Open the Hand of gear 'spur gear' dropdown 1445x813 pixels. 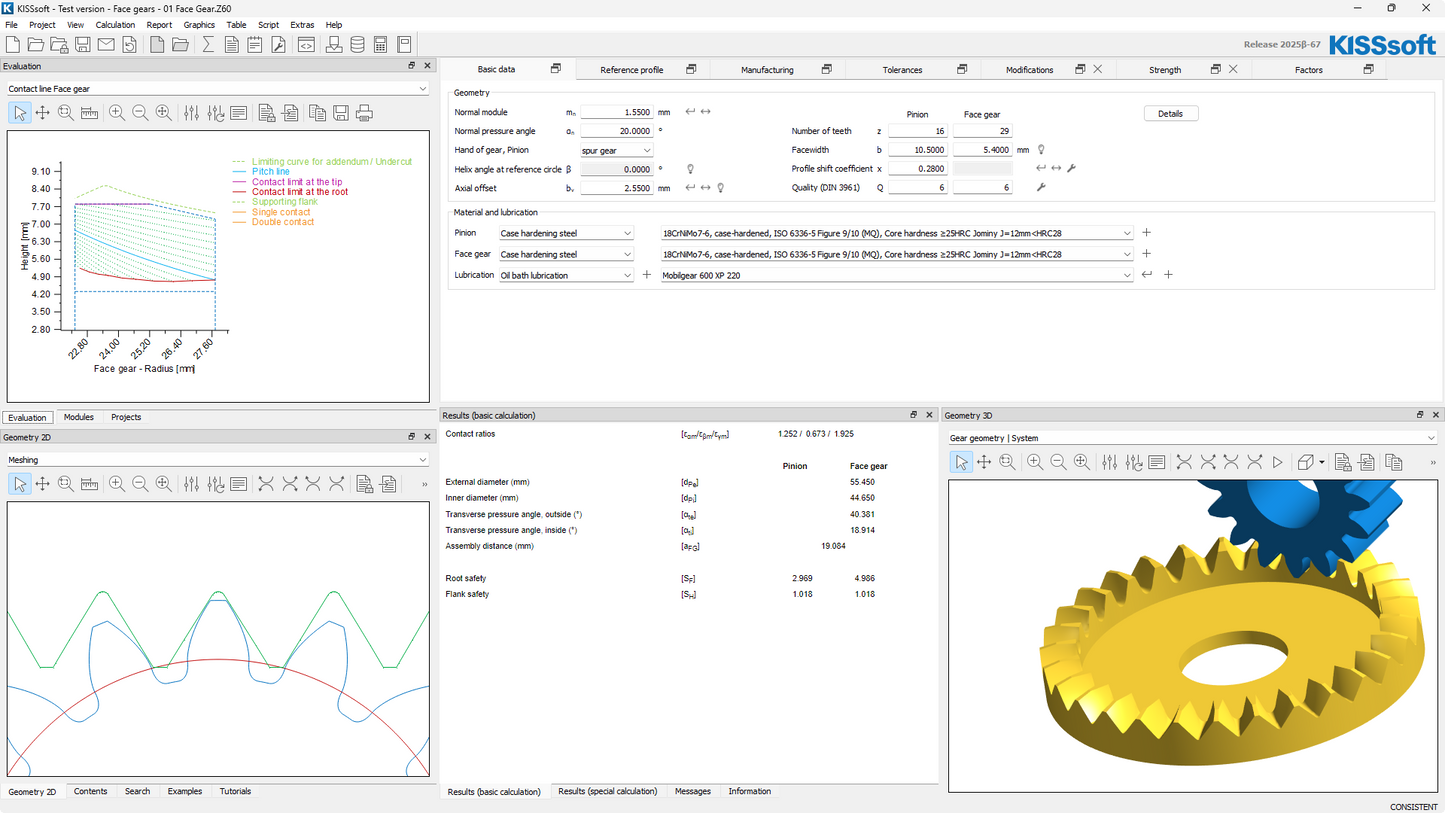pyautogui.click(x=617, y=150)
